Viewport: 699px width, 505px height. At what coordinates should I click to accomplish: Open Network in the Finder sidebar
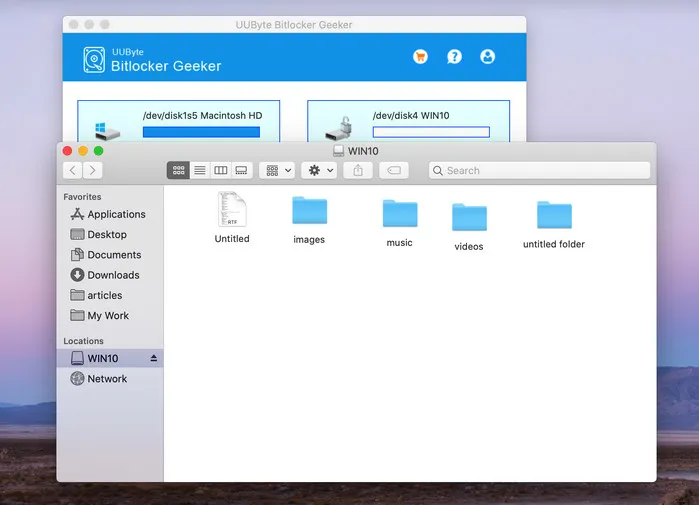click(110, 379)
